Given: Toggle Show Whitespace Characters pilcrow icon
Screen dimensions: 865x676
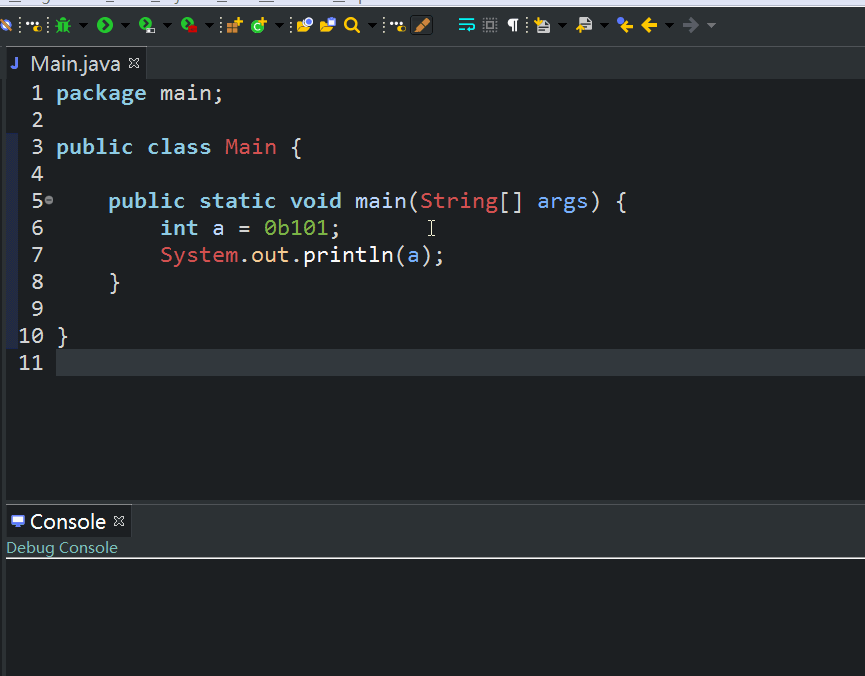Looking at the screenshot, I should pos(513,25).
